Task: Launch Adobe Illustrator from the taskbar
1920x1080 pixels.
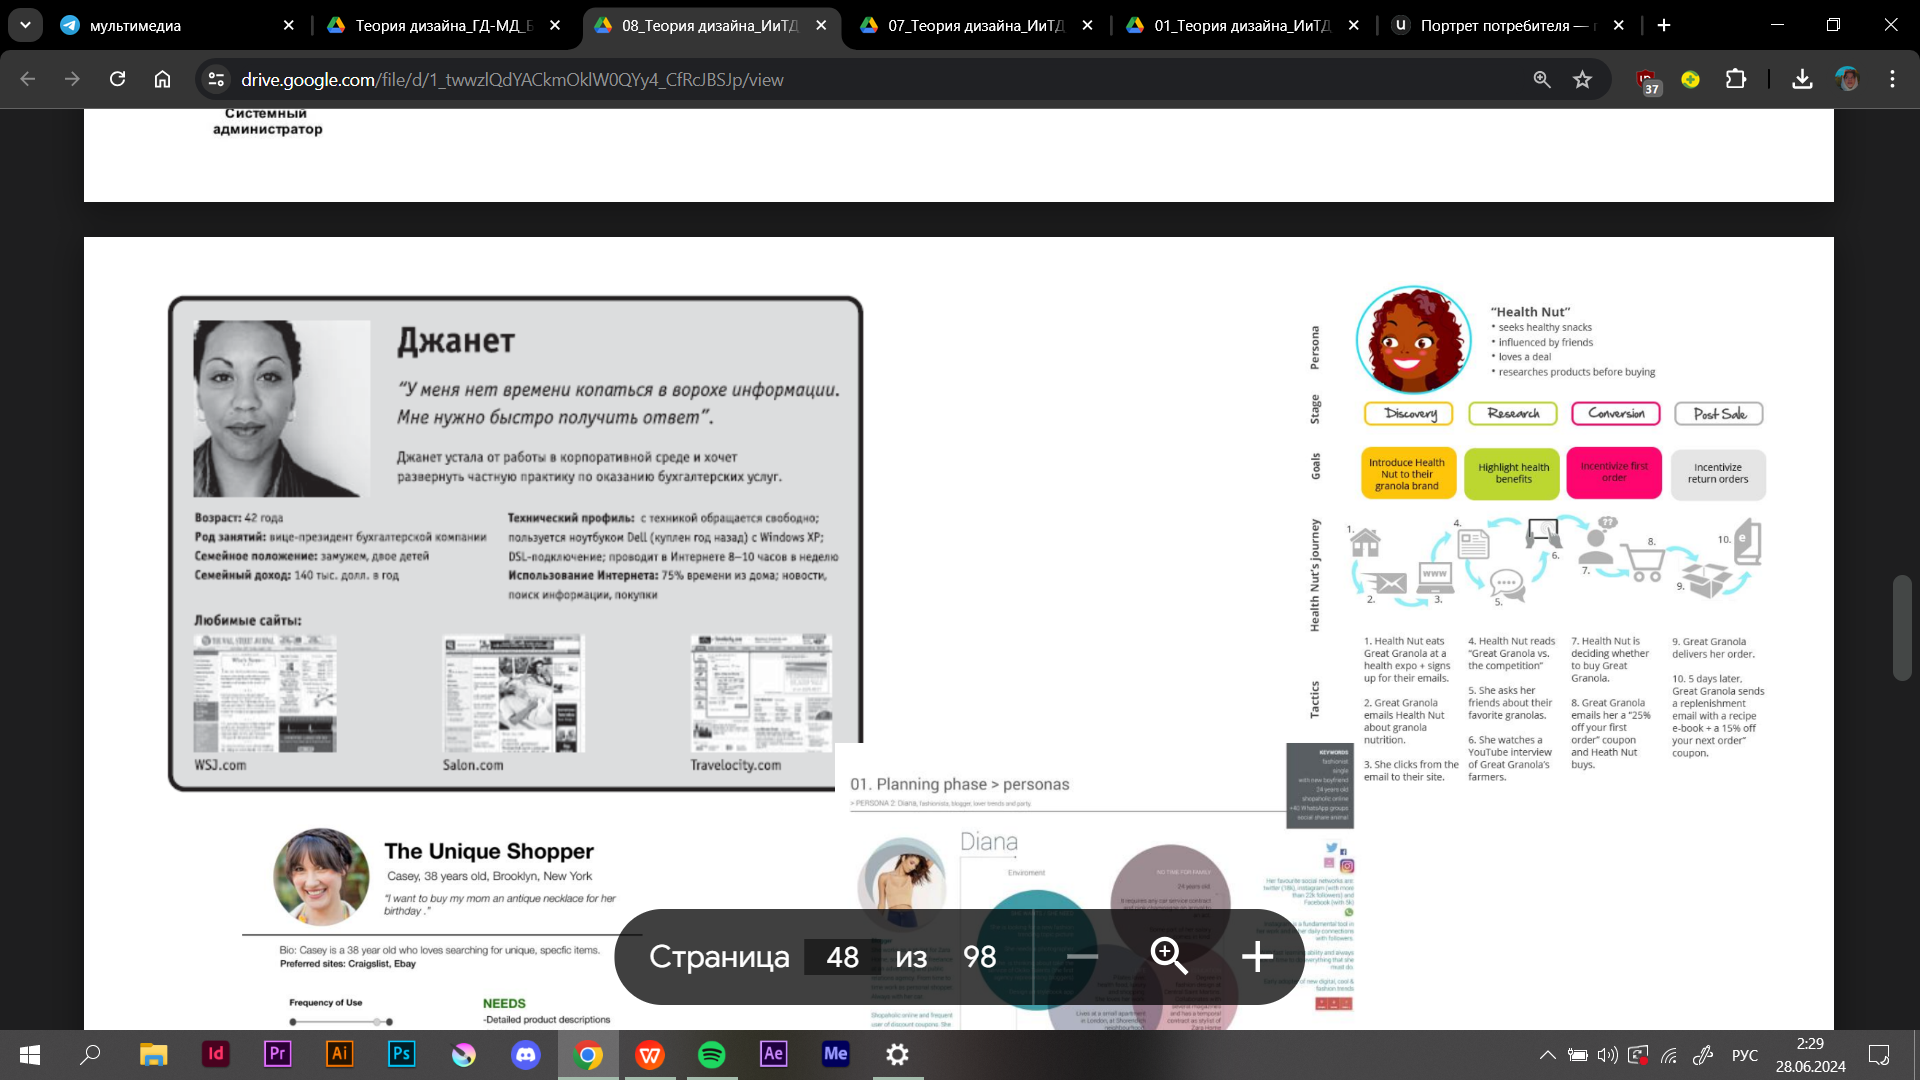Action: click(339, 1054)
